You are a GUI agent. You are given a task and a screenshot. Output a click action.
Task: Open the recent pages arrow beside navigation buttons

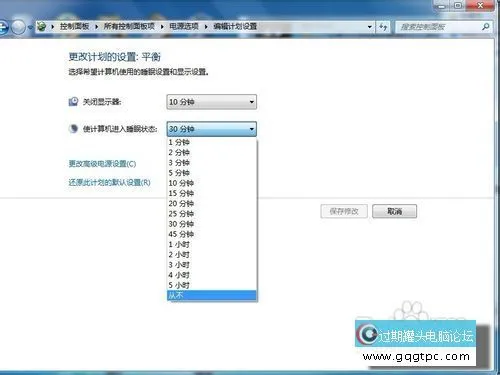30,27
